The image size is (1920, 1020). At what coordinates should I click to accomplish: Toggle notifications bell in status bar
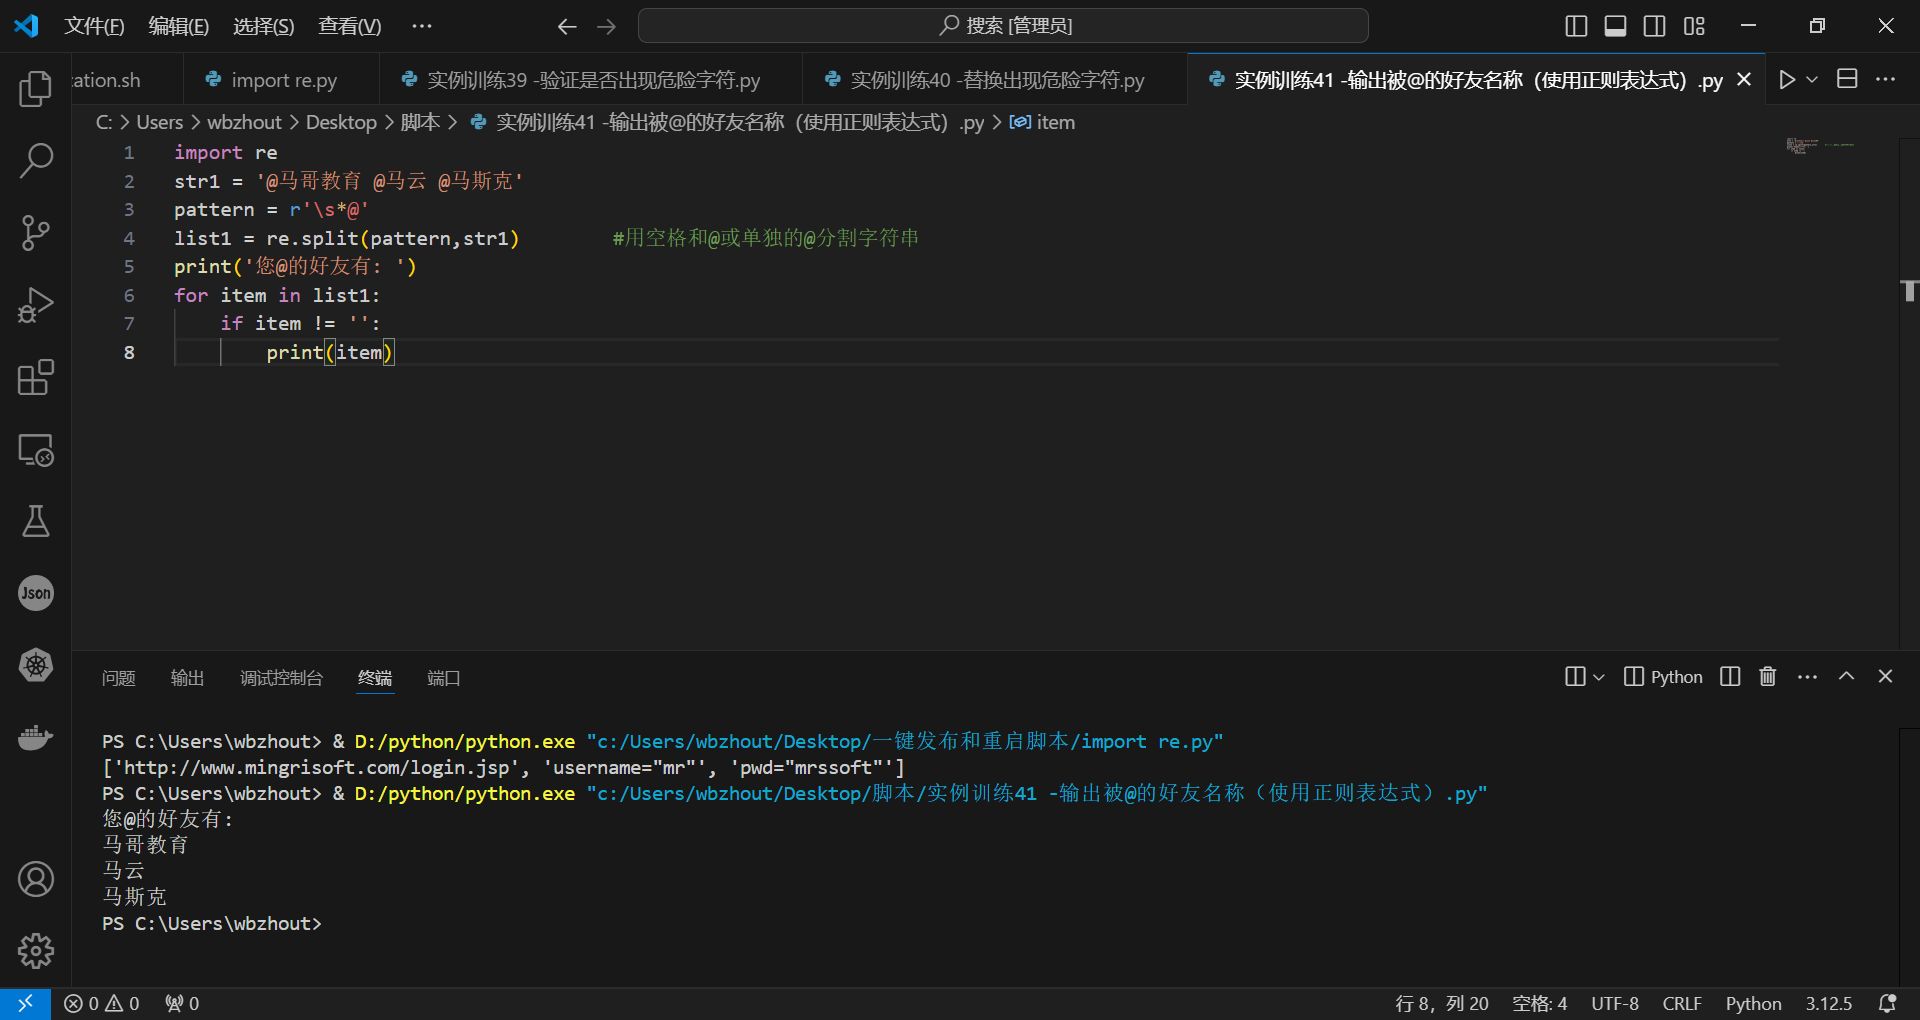click(1887, 1003)
